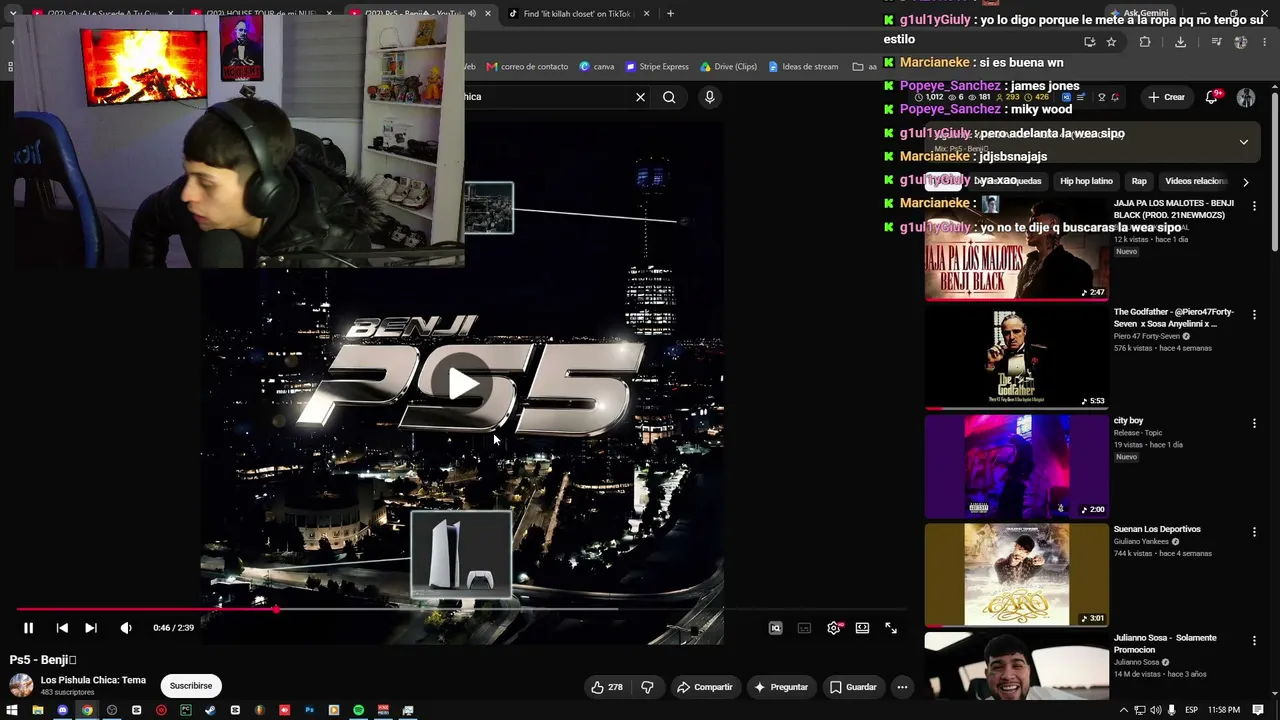This screenshot has height=720, width=1280.
Task: Open JAJA PA LOS MALOTES video thumbnail
Action: 1017,249
